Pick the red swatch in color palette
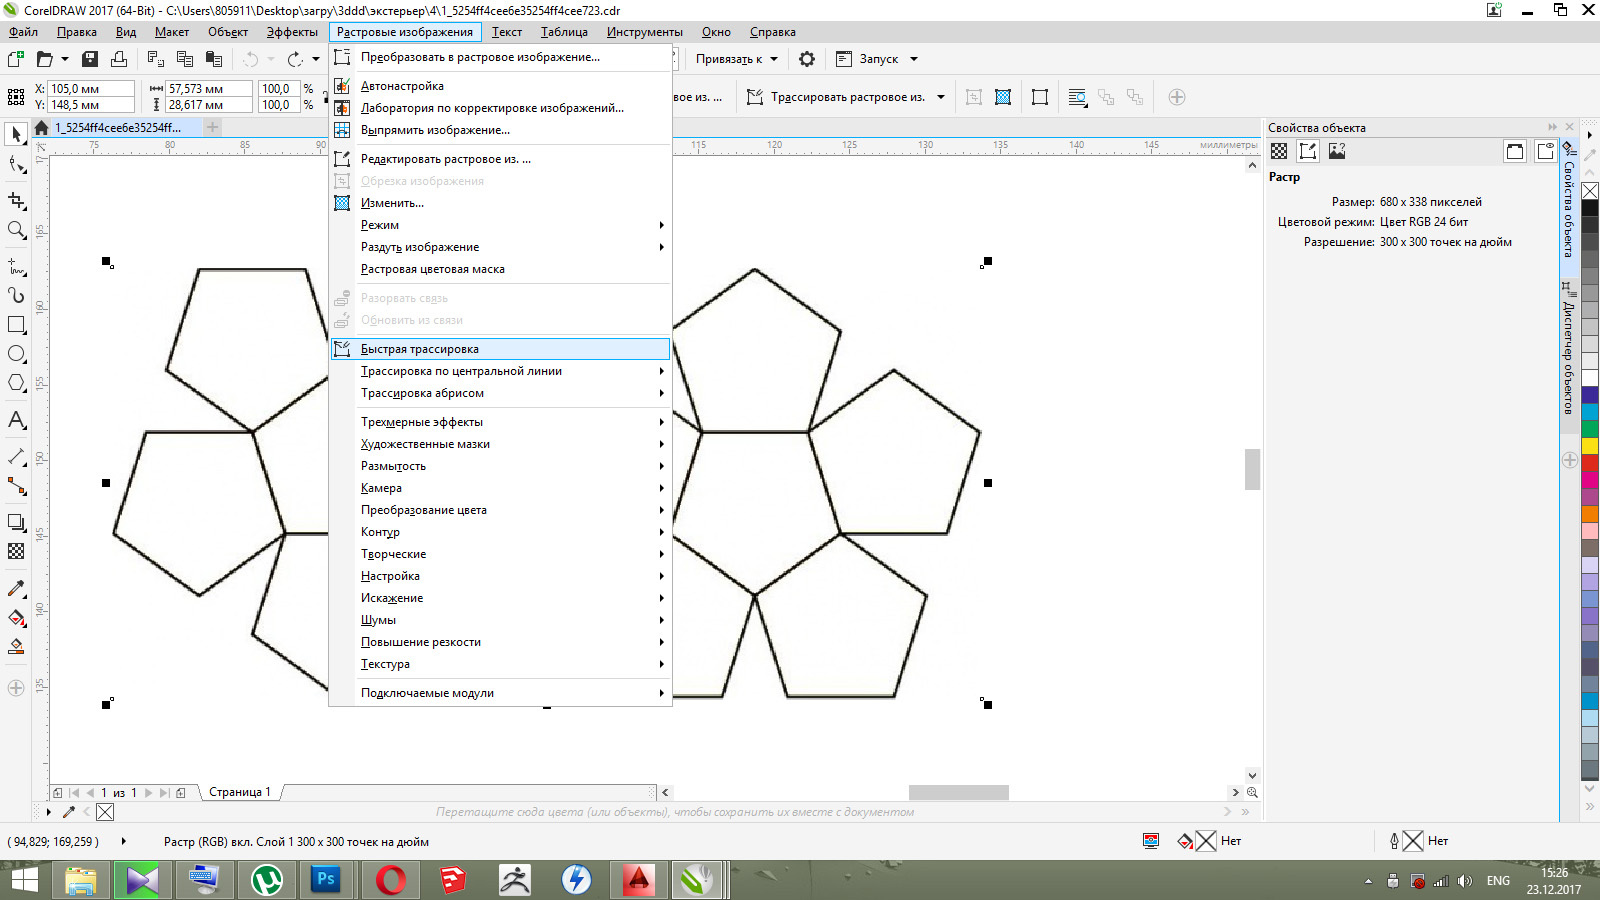This screenshot has height=900, width=1600. coord(1590,462)
